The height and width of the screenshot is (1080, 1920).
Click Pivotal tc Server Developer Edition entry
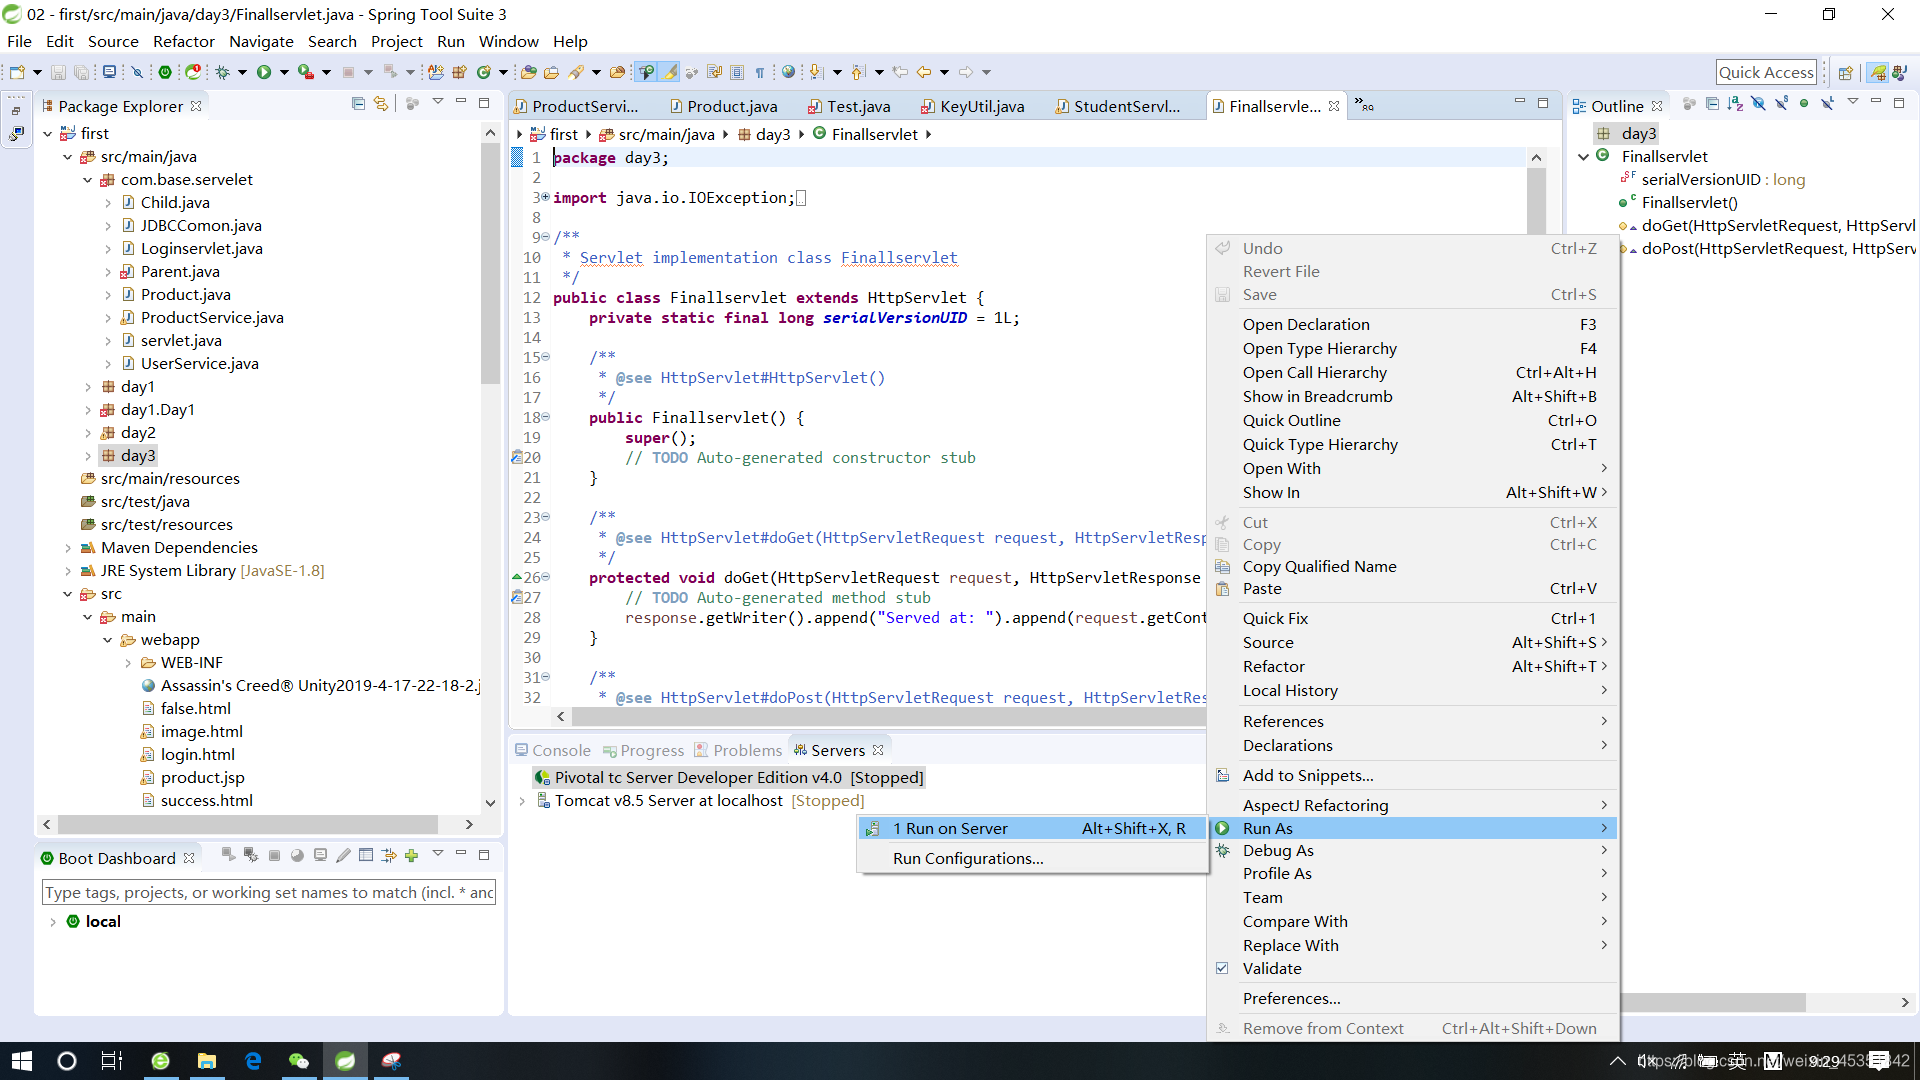[729, 777]
